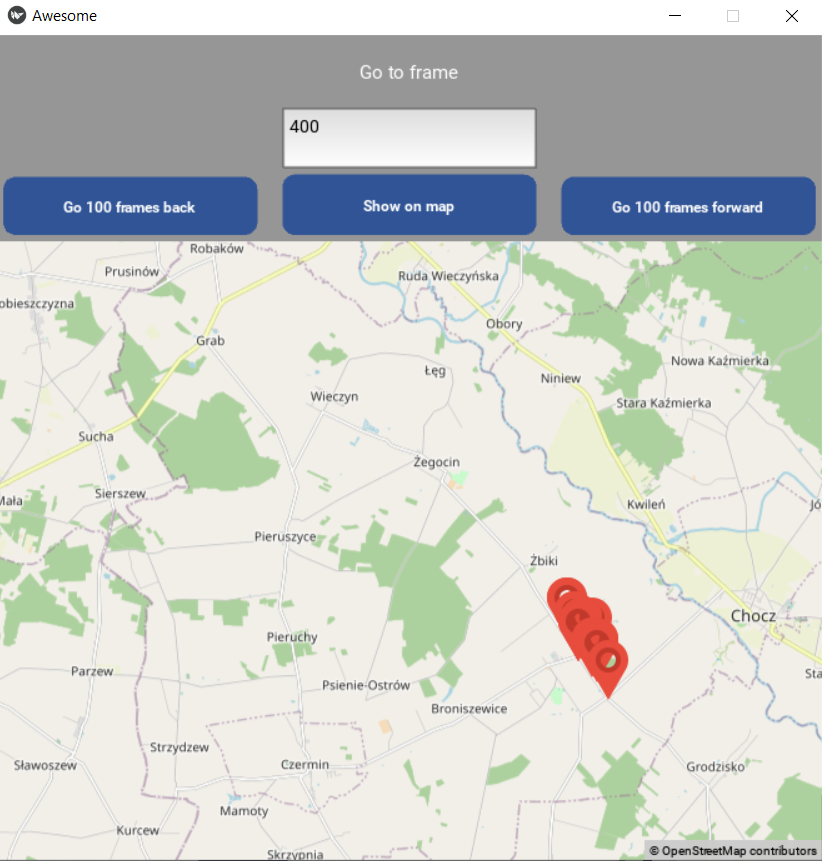The height and width of the screenshot is (861, 822).
Task: Click the Sucha label on the map
Action: pyautogui.click(x=96, y=437)
